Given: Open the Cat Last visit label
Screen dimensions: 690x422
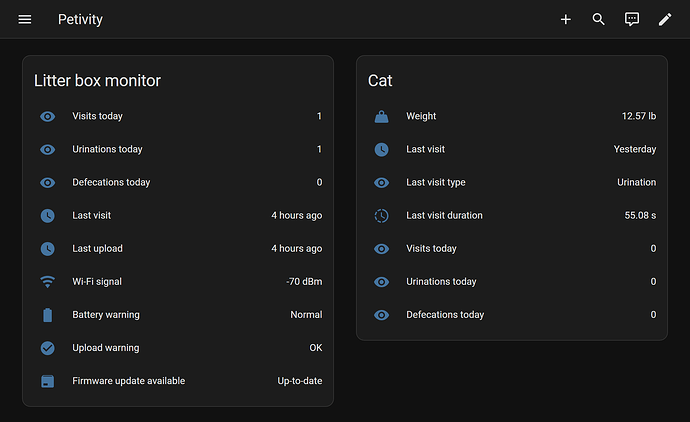Looking at the screenshot, I should 426,149.
